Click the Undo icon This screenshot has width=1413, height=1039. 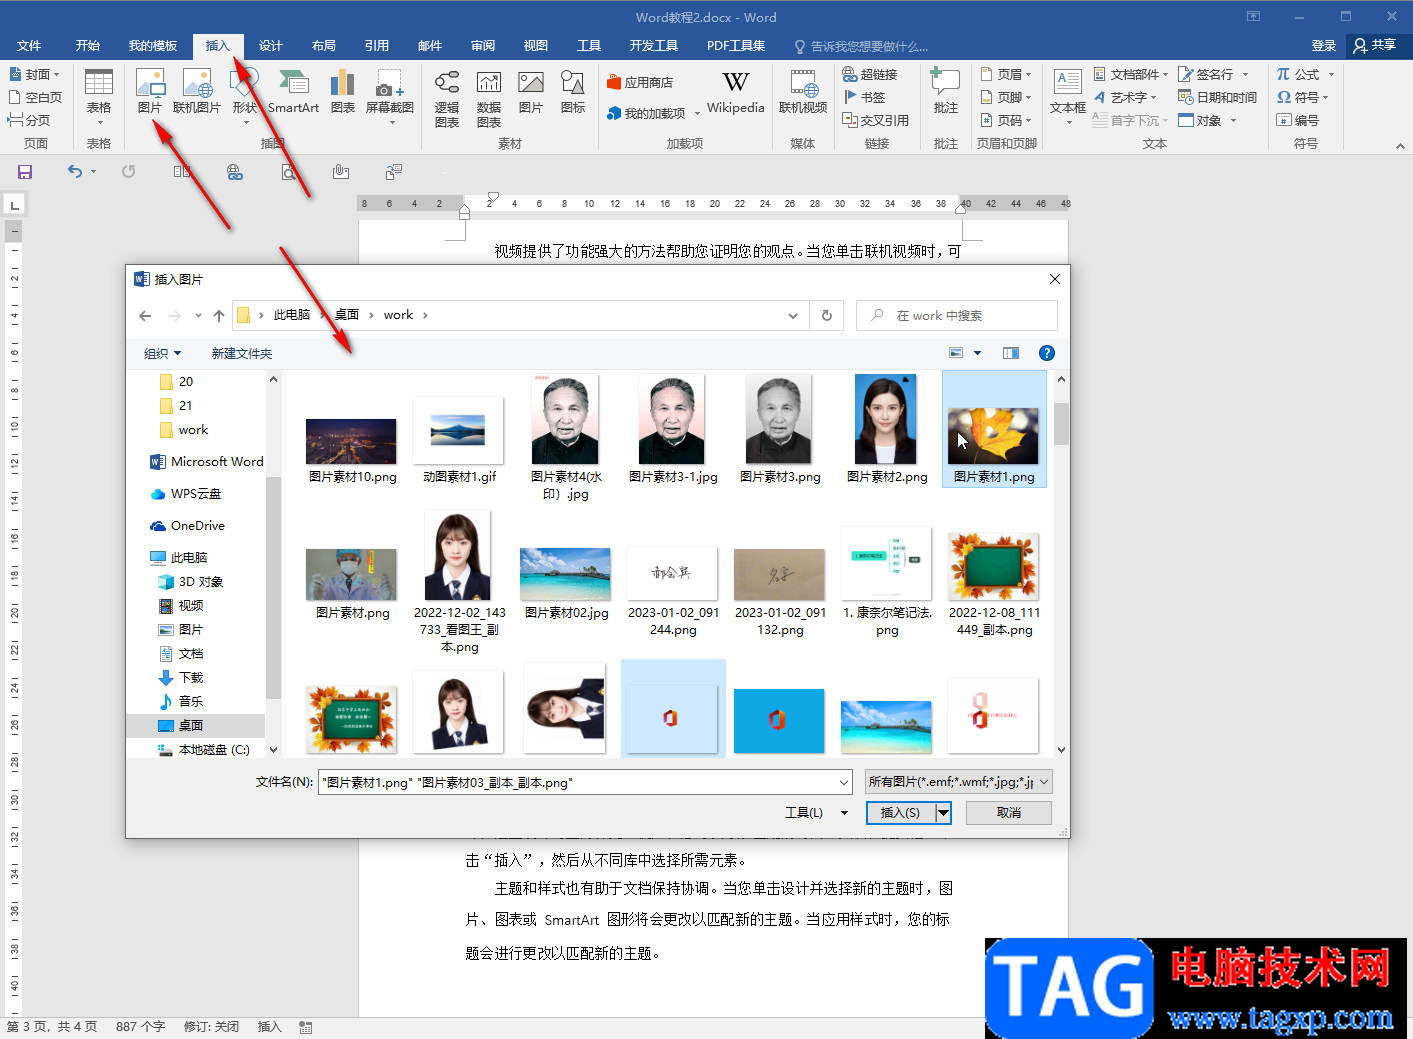tap(75, 171)
